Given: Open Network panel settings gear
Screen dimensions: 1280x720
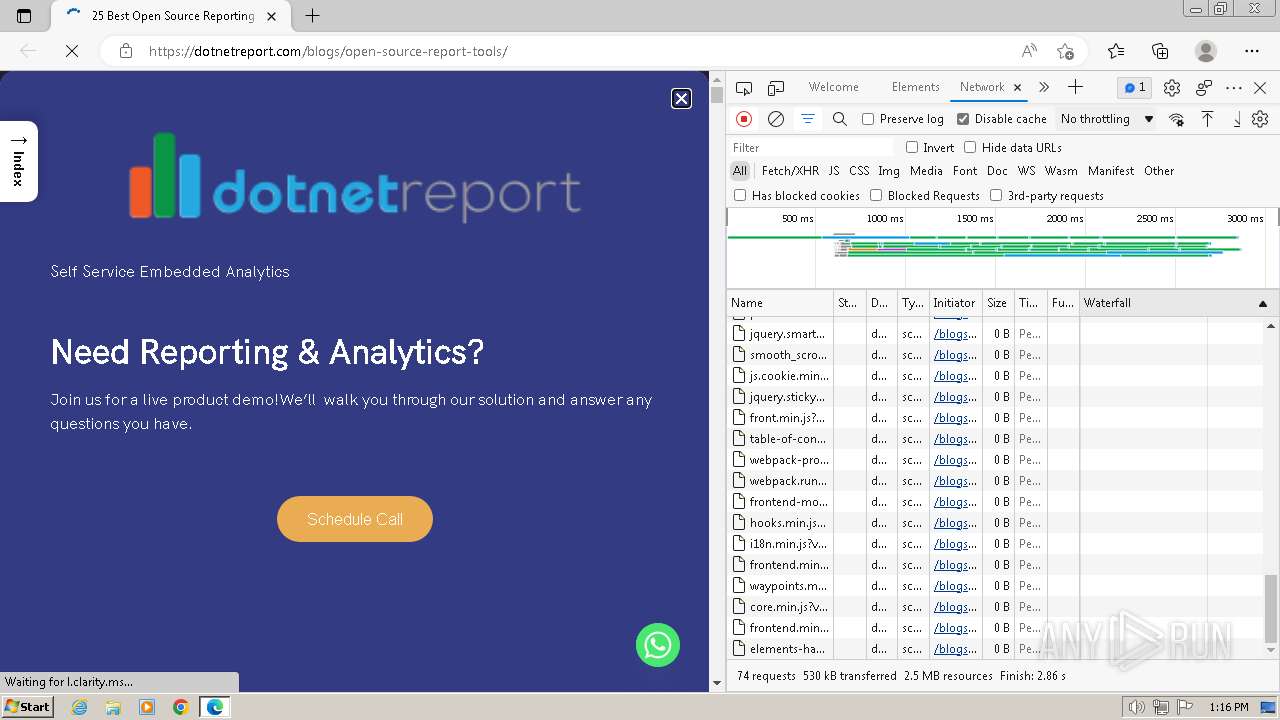Looking at the screenshot, I should click(x=1260, y=119).
